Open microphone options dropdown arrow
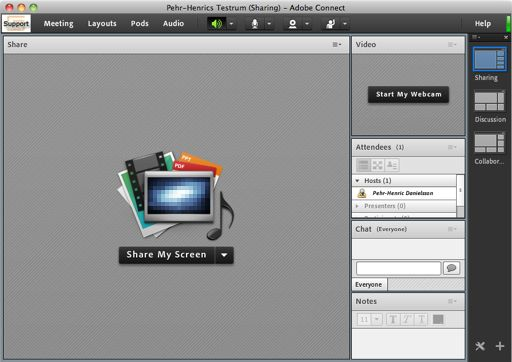512x362 pixels. point(269,24)
